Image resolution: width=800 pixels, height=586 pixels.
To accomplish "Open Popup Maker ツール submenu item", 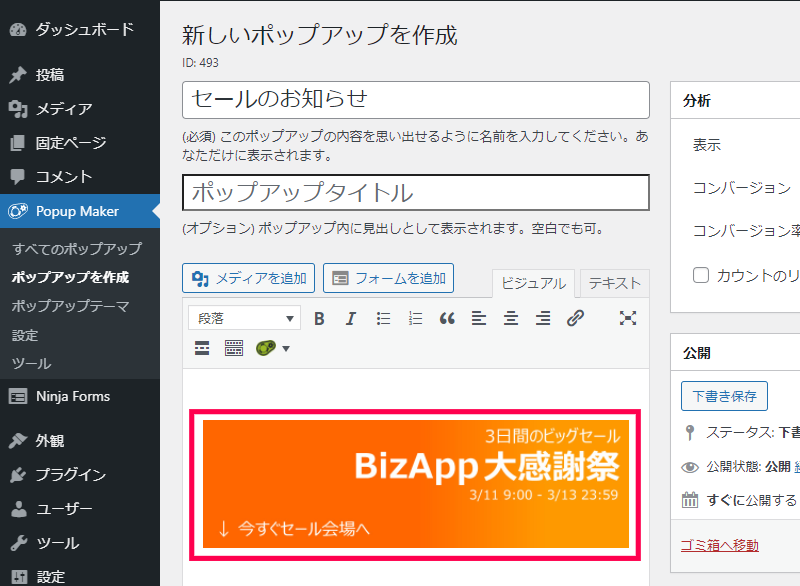I will tap(32, 364).
